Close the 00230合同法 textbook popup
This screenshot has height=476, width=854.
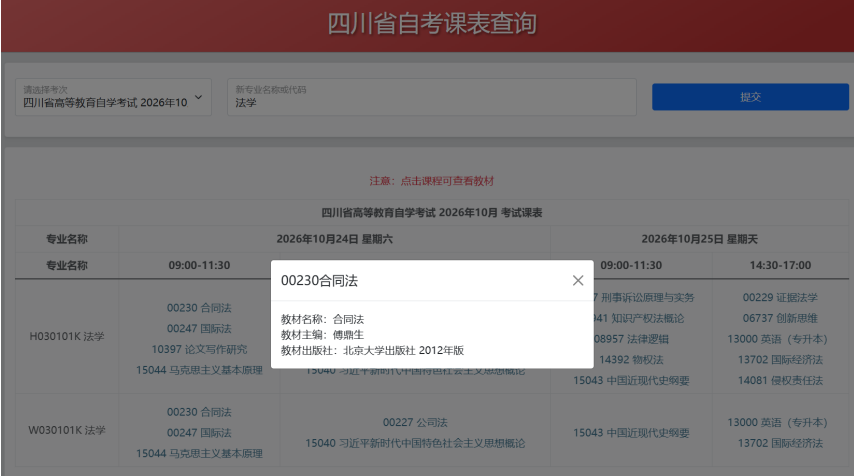578,280
